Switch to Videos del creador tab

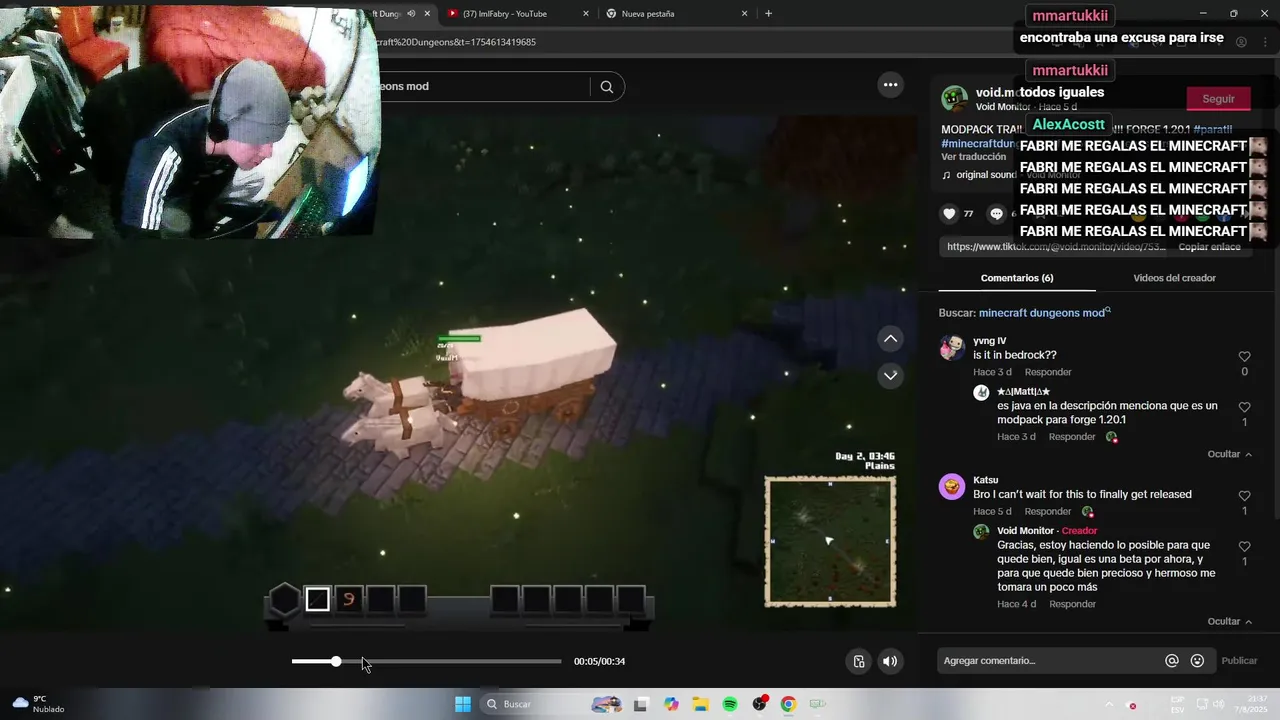(1174, 278)
